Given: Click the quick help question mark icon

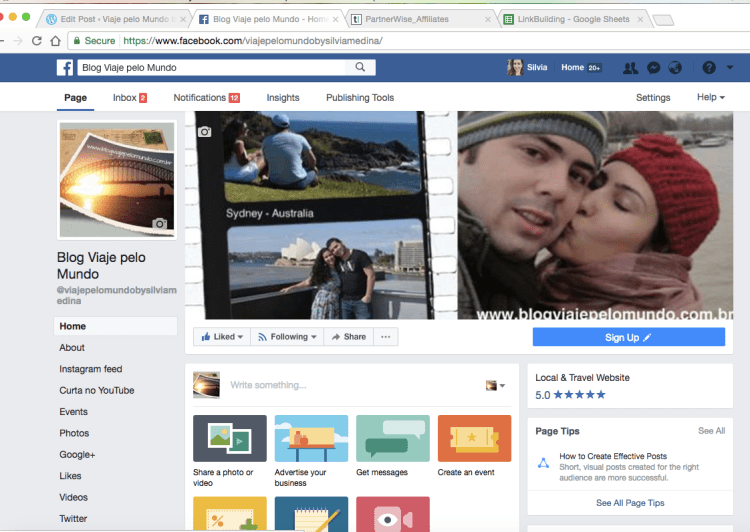Looking at the screenshot, I should coord(709,68).
